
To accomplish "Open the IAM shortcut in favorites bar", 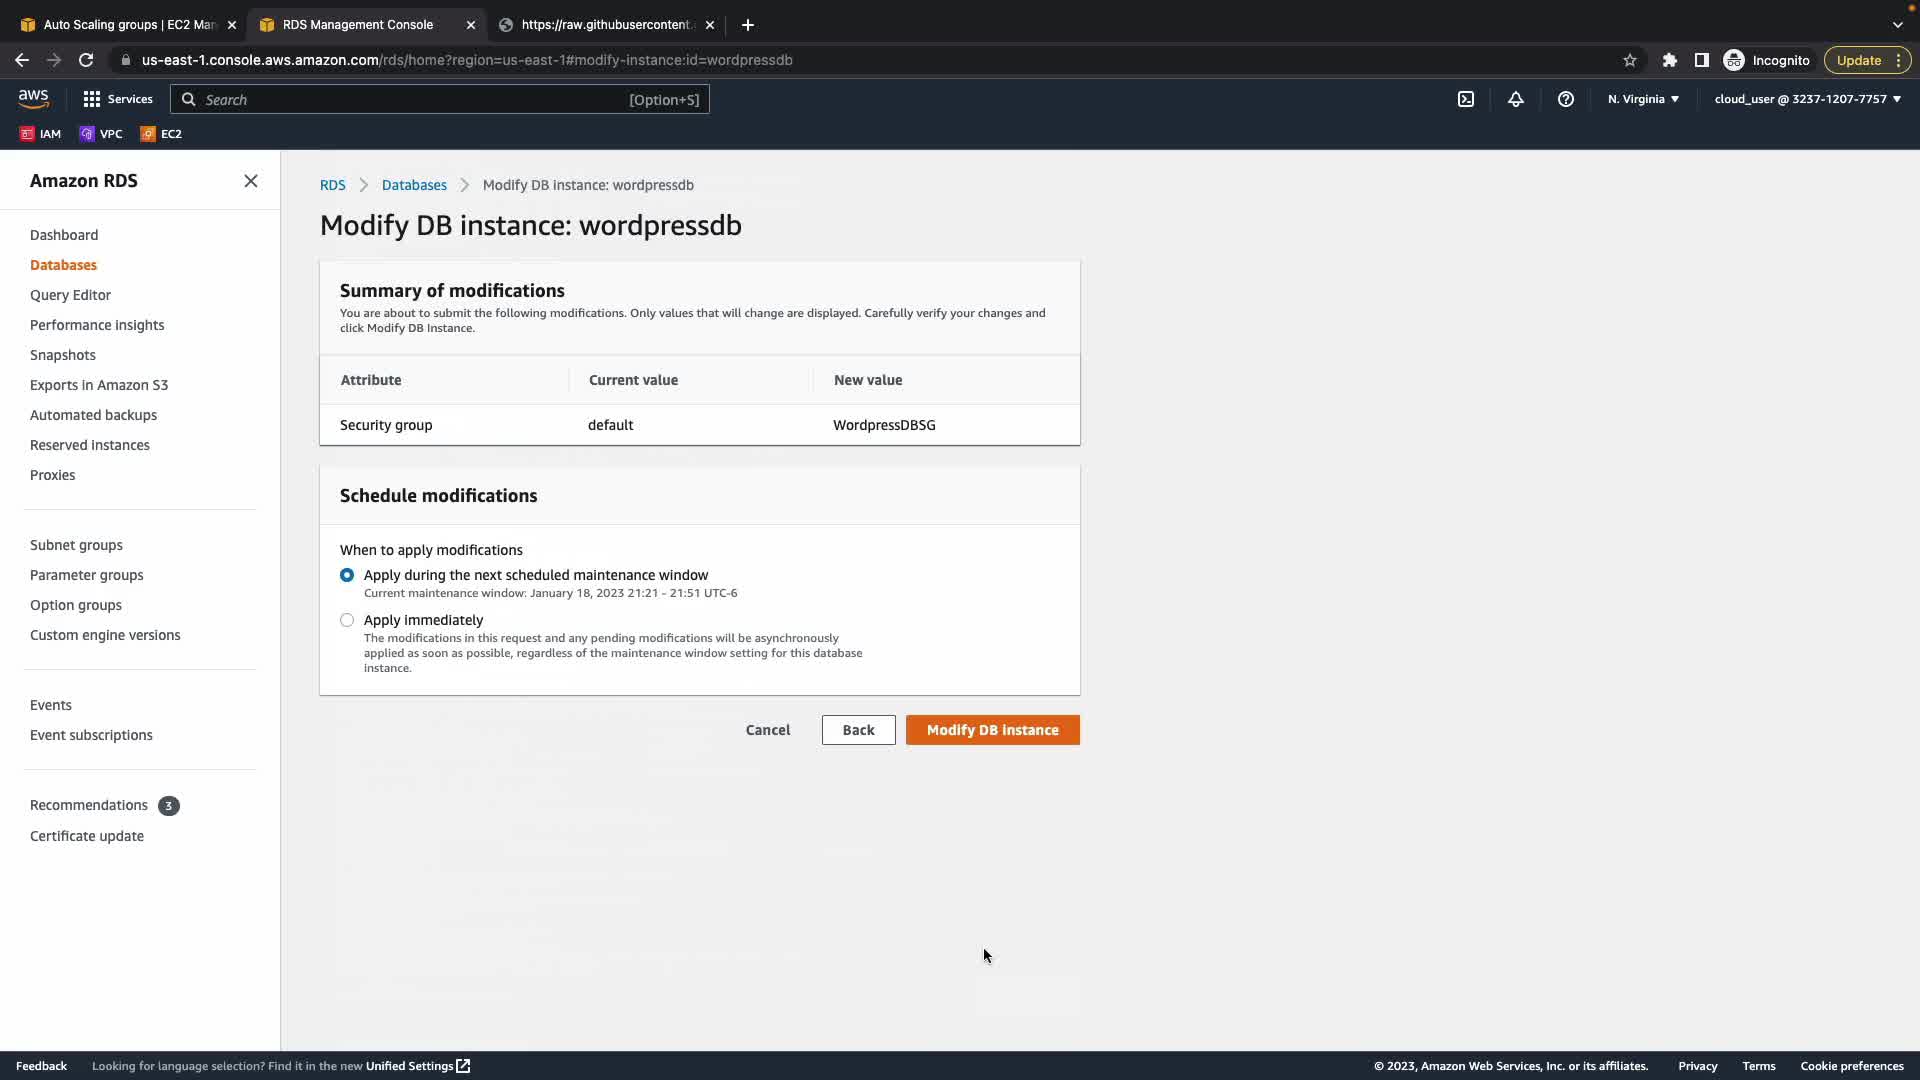I will (x=41, y=134).
